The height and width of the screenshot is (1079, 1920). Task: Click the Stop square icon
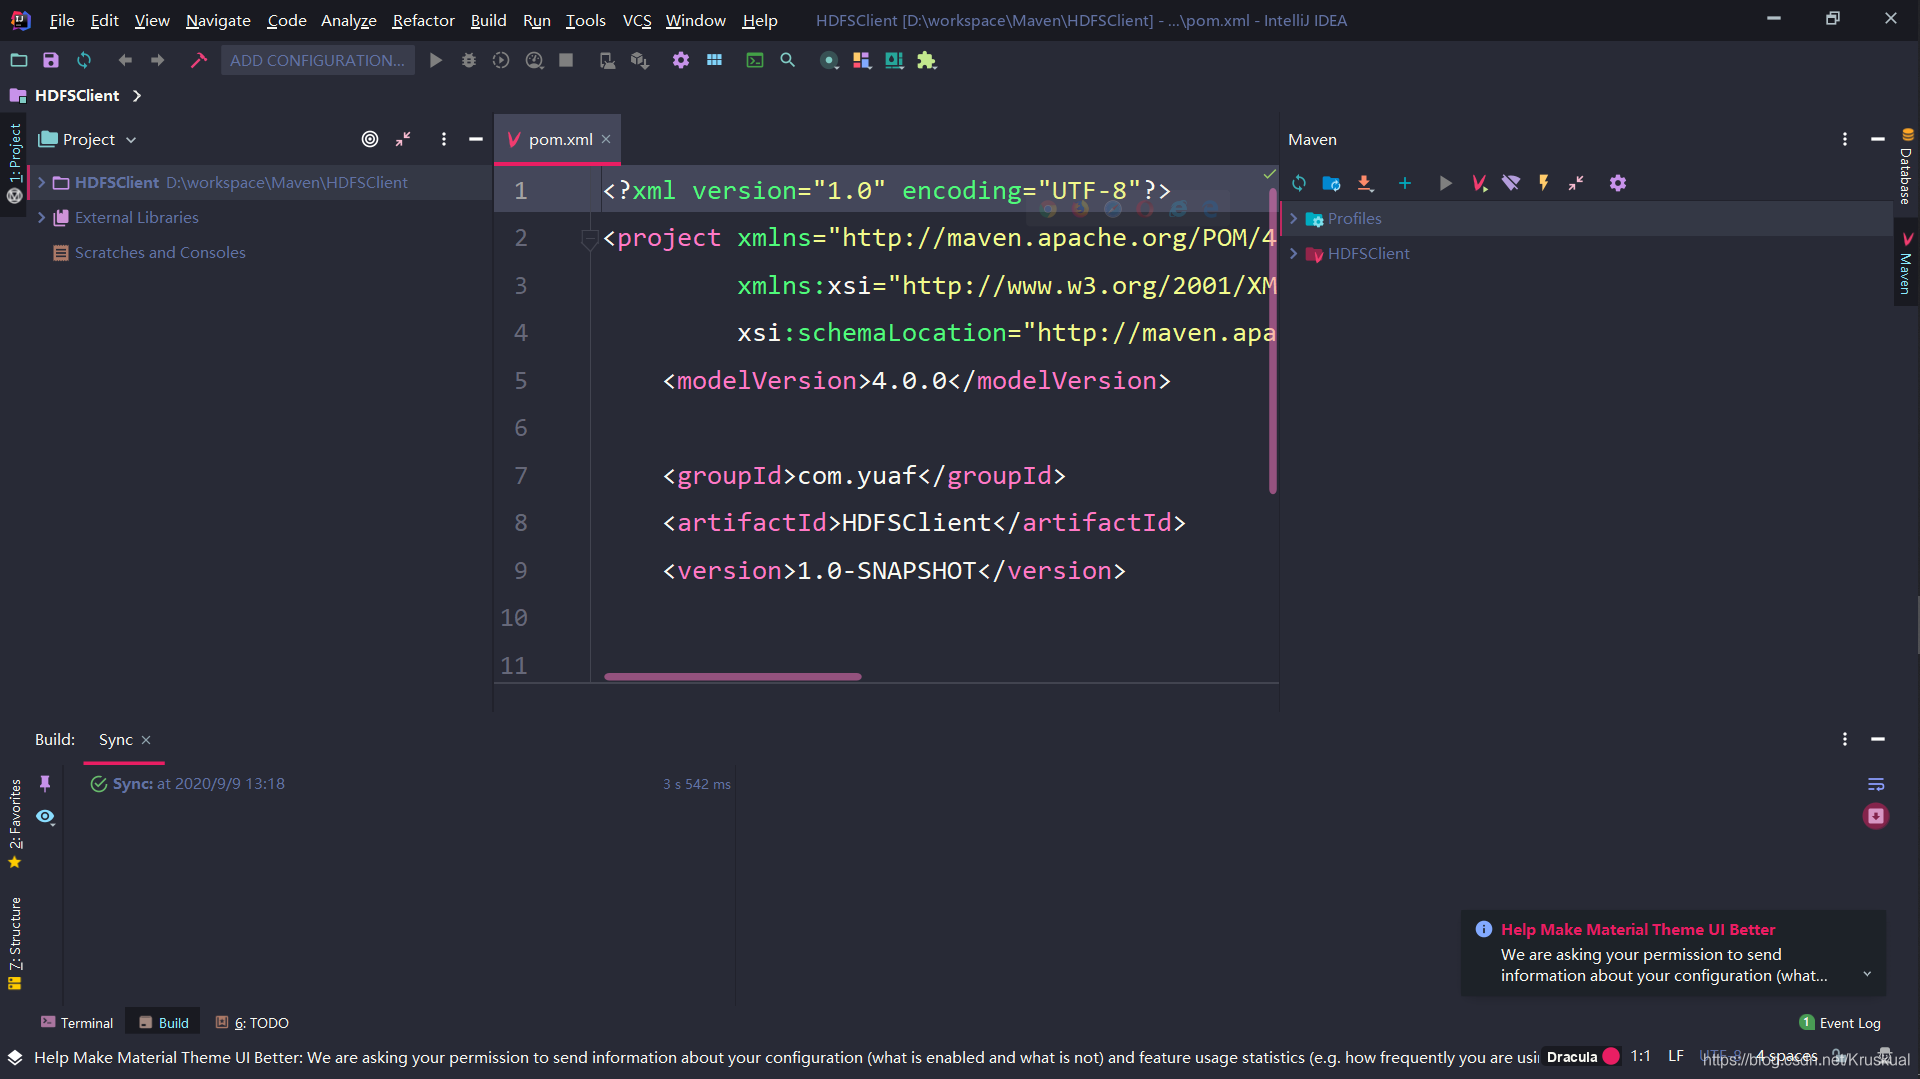tap(566, 60)
